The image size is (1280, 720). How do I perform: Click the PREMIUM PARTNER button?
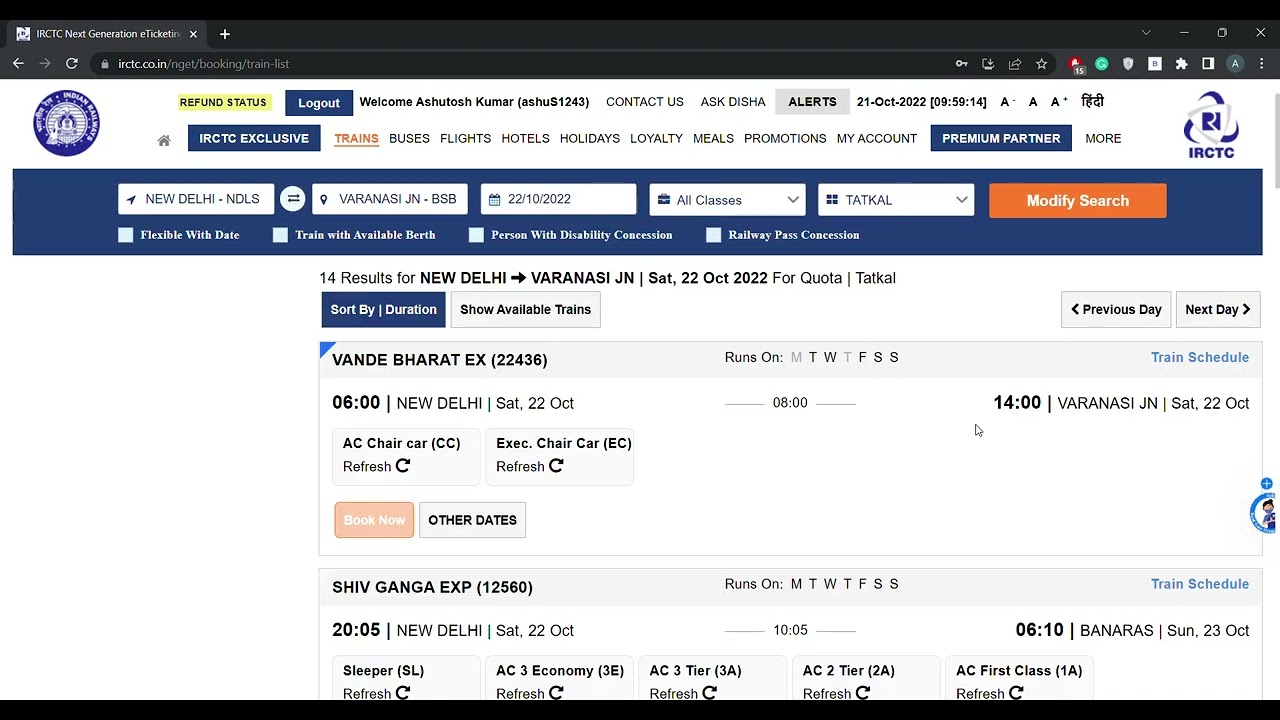tap(1001, 138)
